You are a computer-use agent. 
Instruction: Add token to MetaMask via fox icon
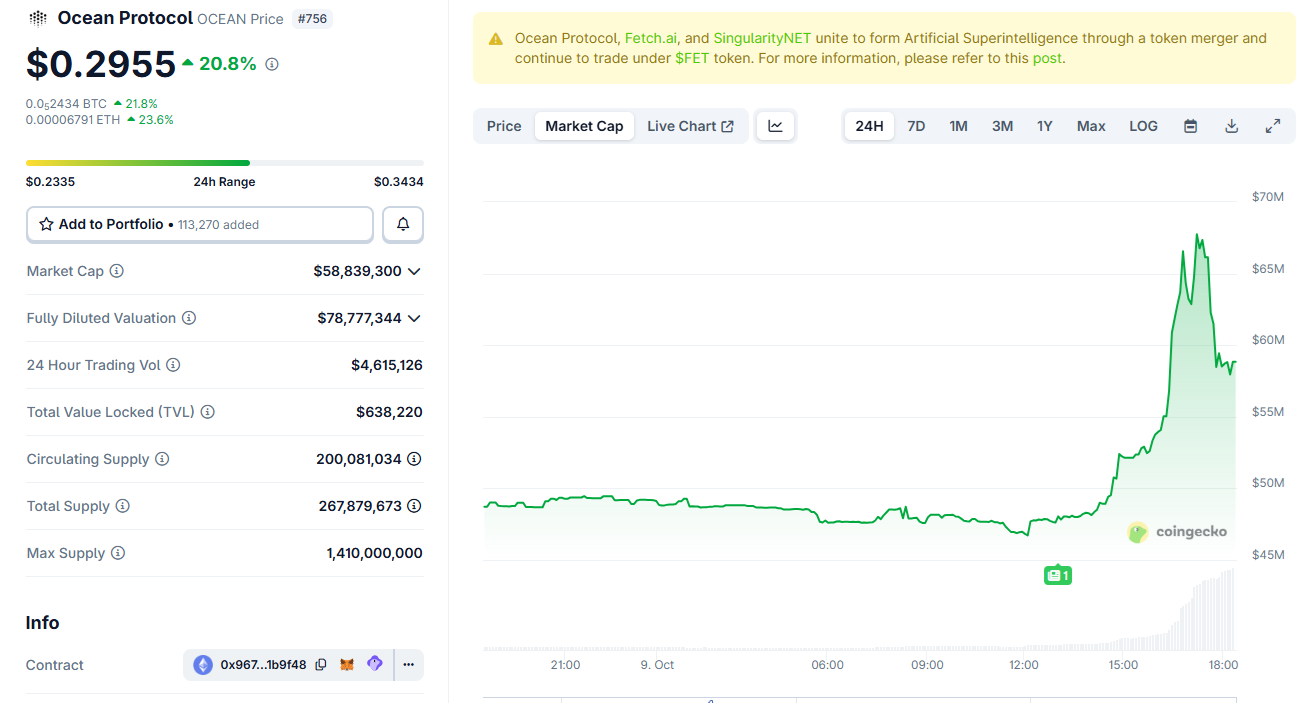347,665
